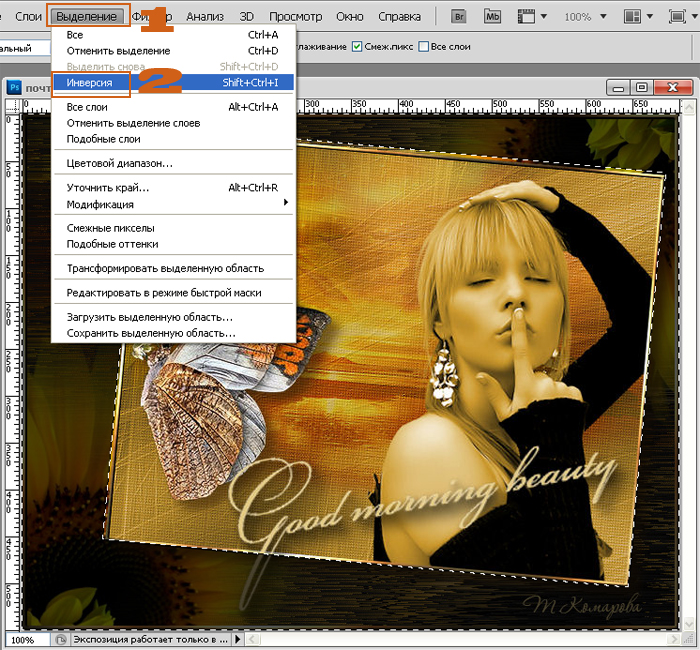Open the Слои menu

point(28,17)
